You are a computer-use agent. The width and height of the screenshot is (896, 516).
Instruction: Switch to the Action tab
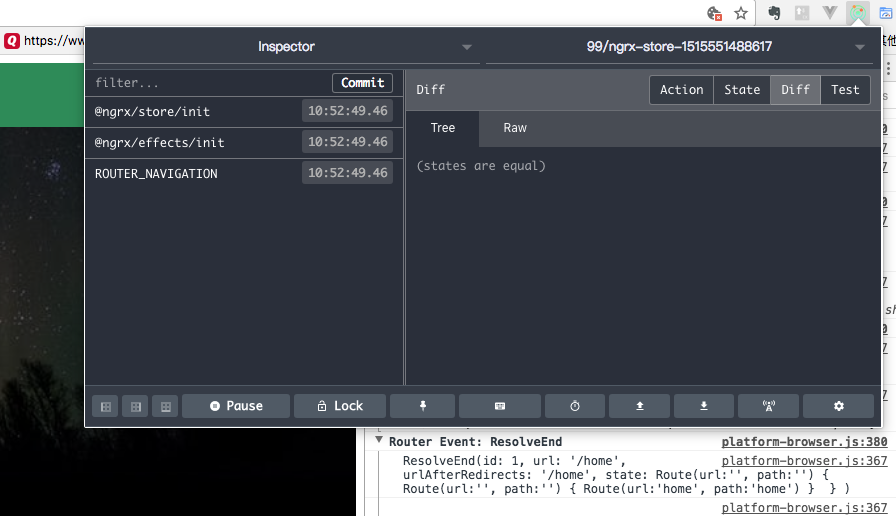pyautogui.click(x=682, y=90)
